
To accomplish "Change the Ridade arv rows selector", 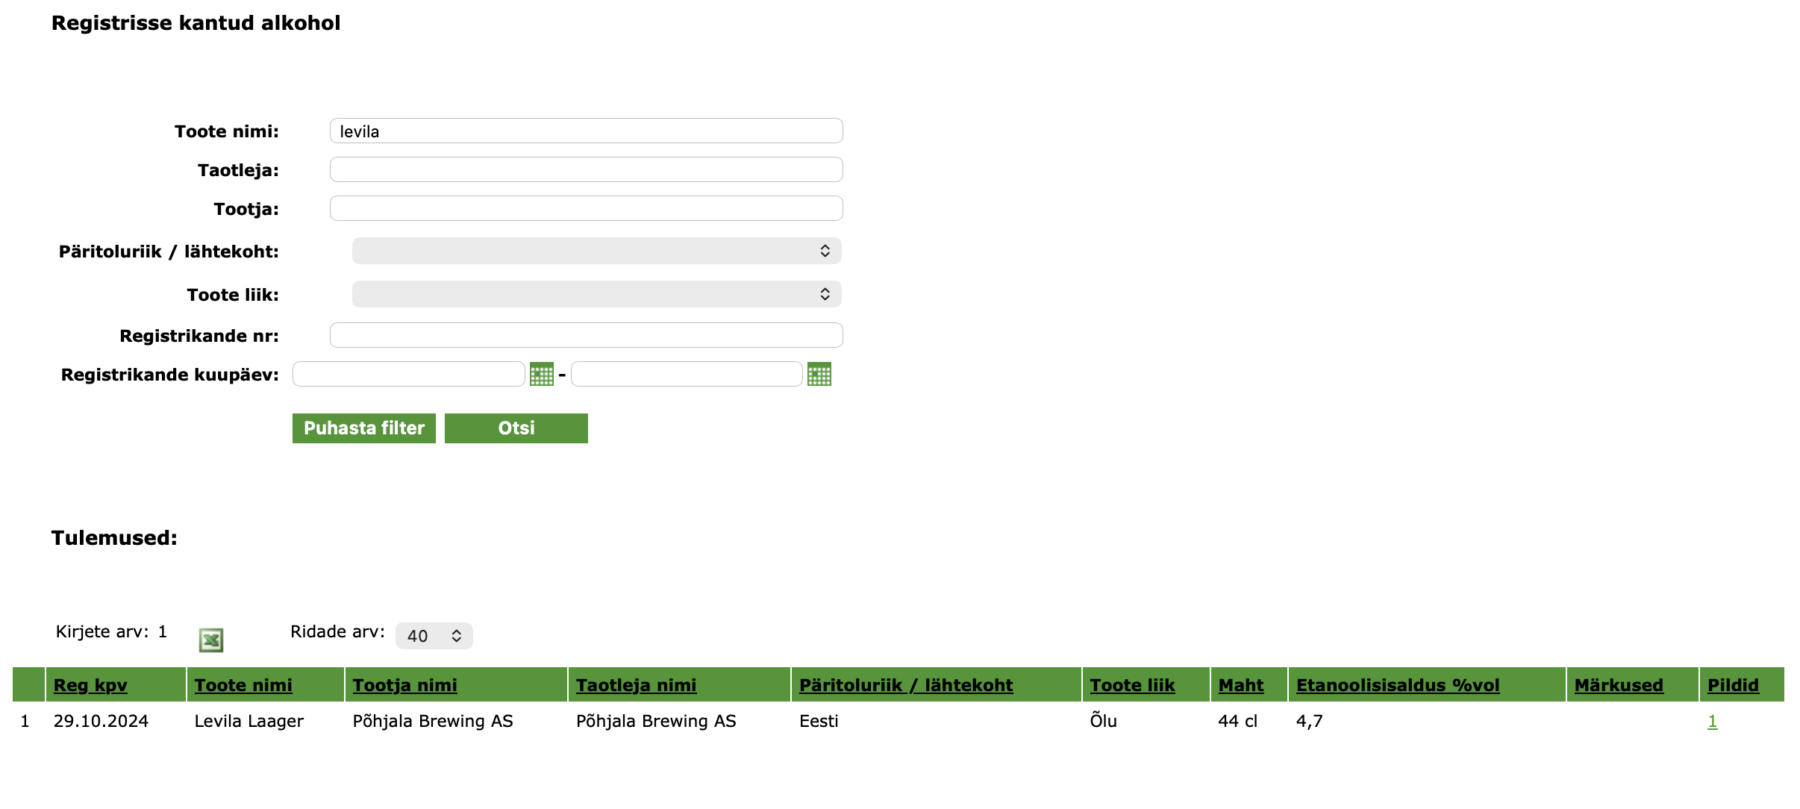I will tap(434, 636).
